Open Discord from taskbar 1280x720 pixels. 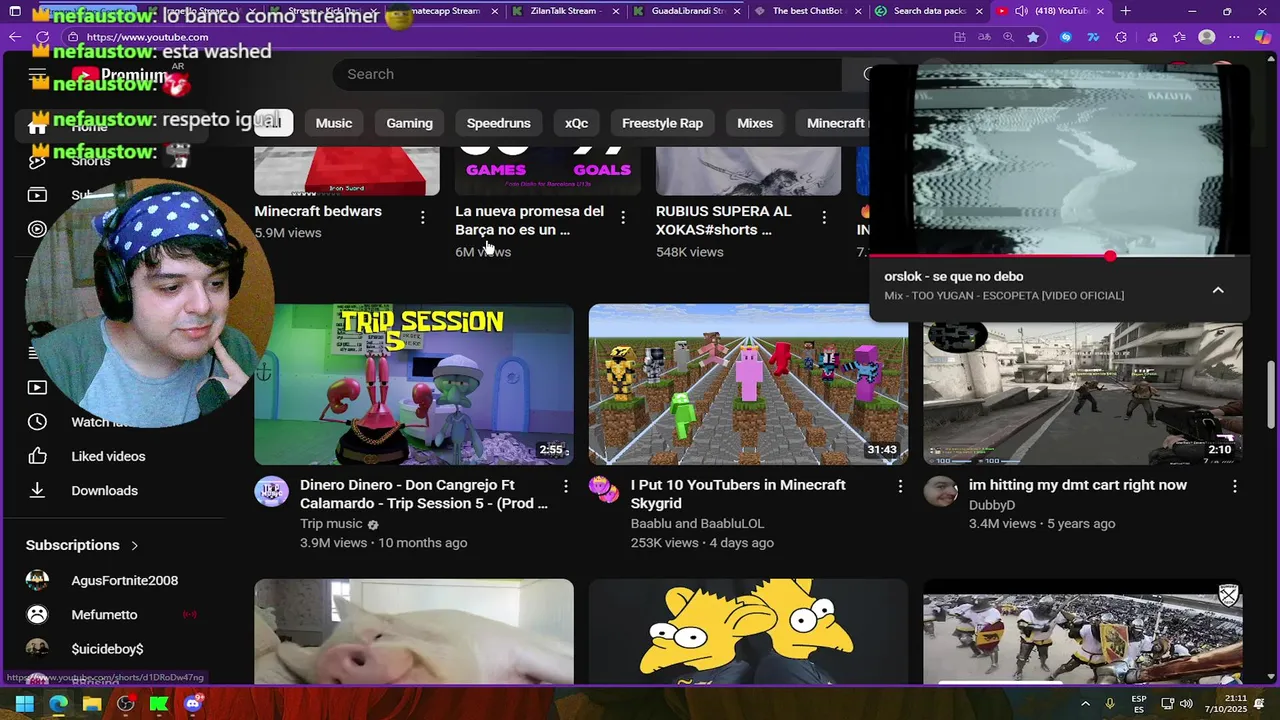click(193, 704)
